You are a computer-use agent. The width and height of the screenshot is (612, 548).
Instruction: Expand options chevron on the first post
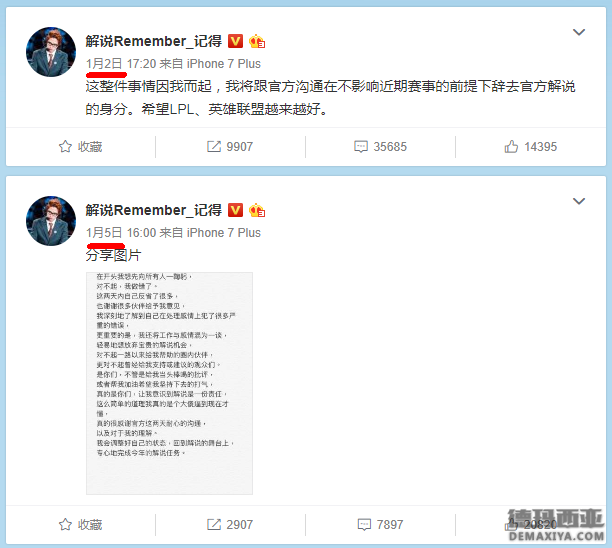coord(578,32)
